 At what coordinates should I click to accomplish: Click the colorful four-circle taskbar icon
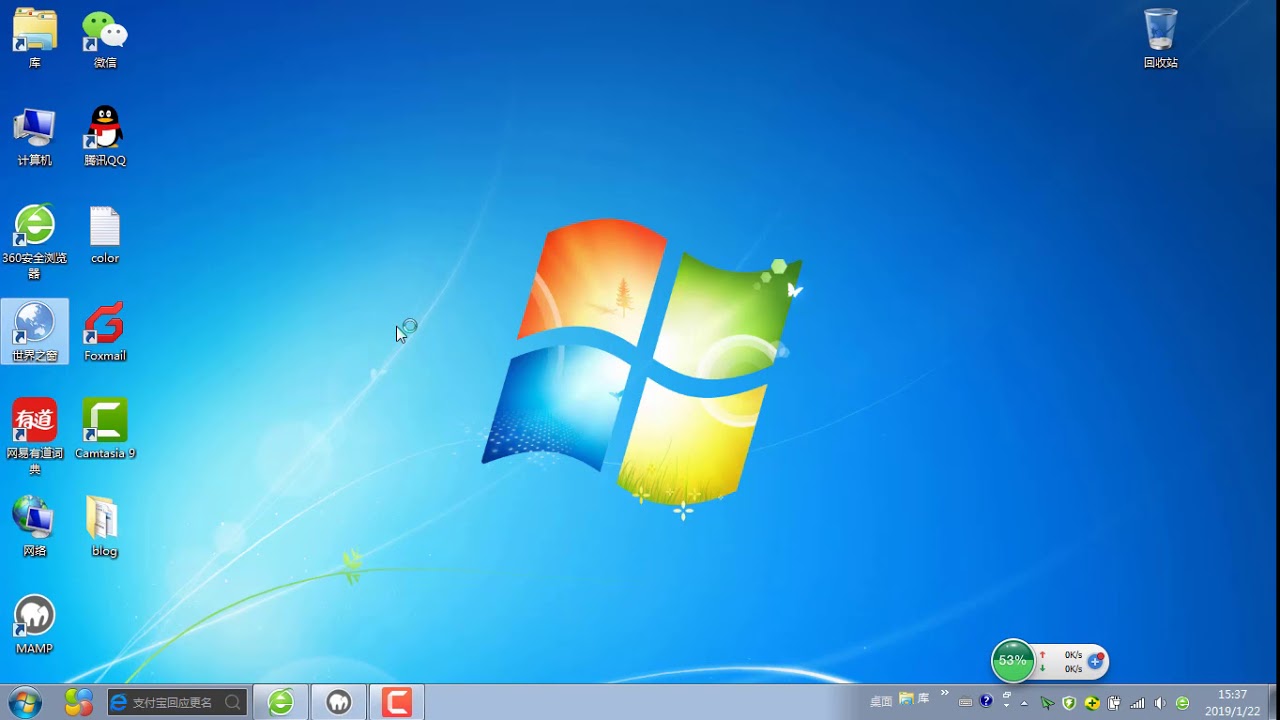click(x=79, y=702)
